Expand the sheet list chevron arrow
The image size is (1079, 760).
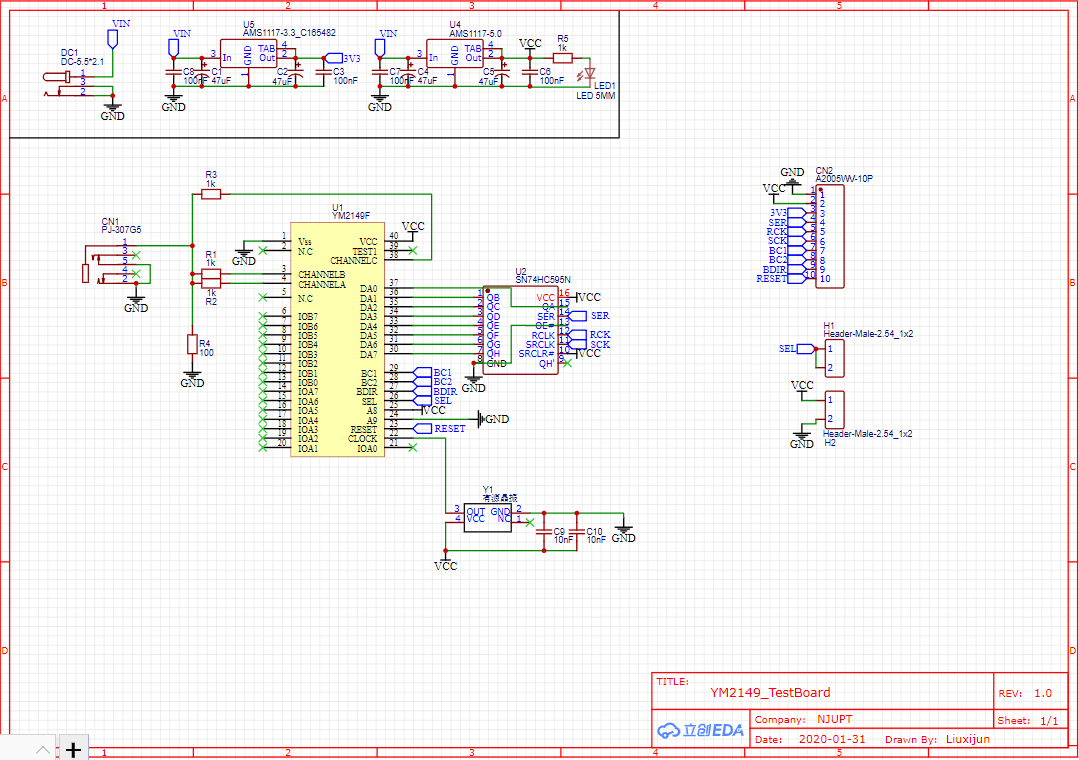pyautogui.click(x=43, y=750)
